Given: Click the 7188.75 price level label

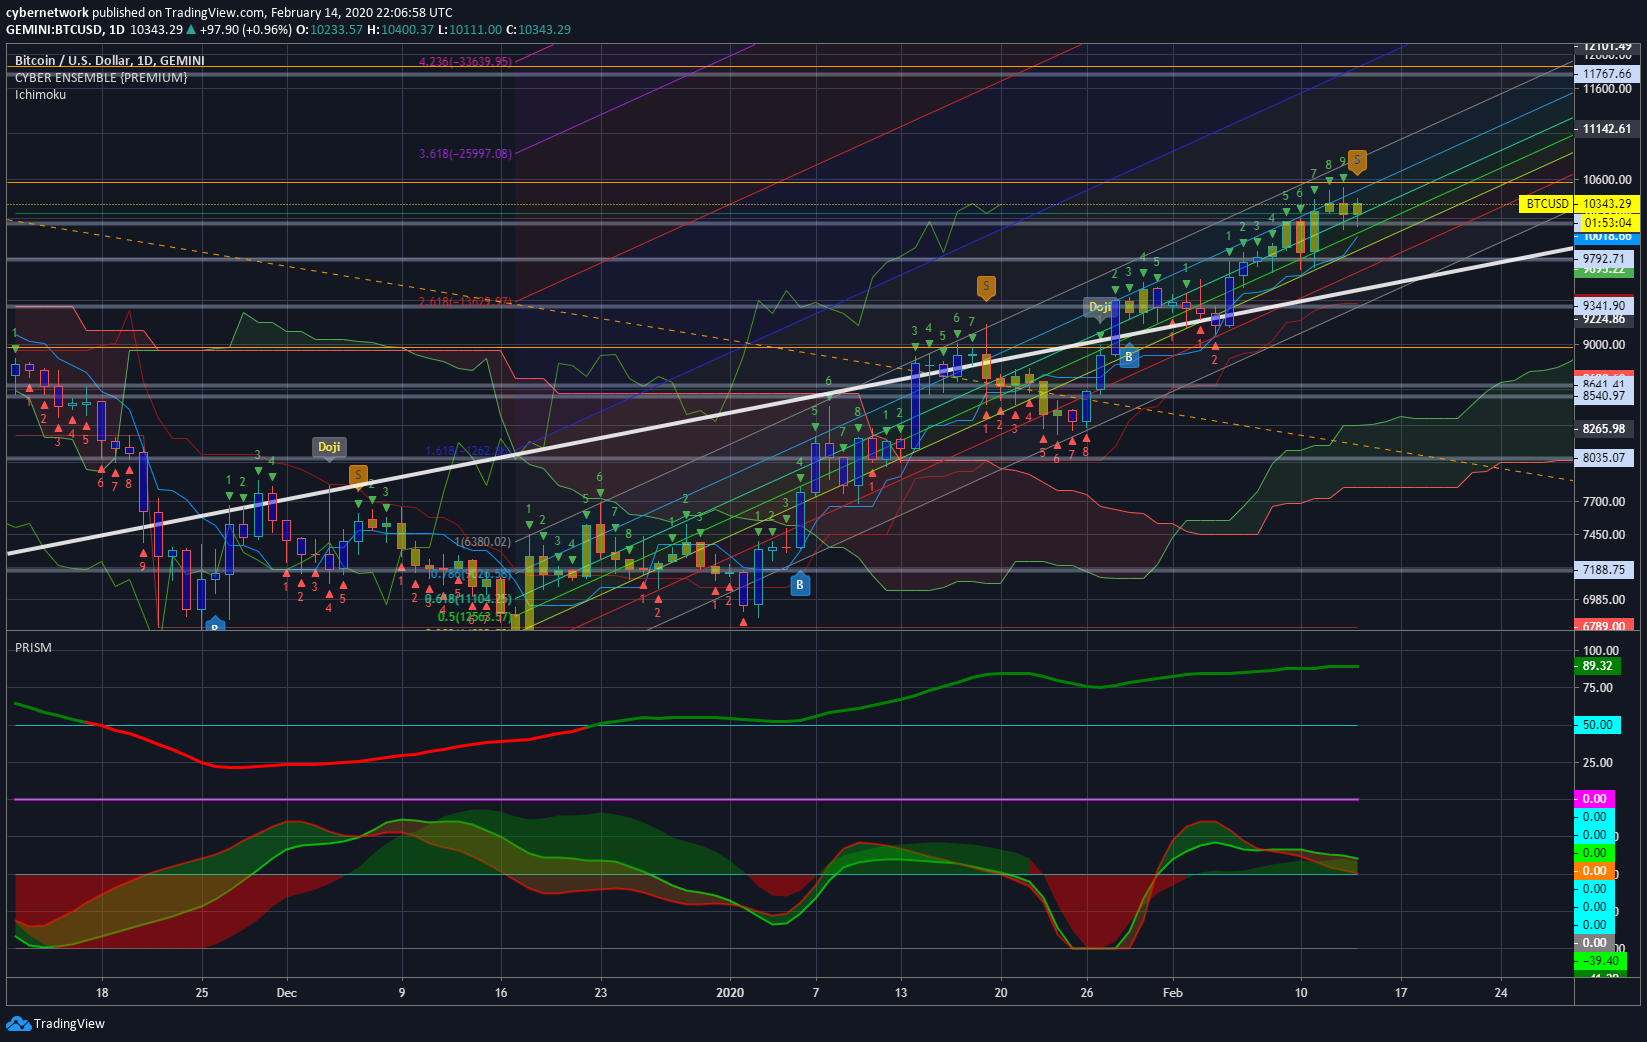Looking at the screenshot, I should point(1604,570).
